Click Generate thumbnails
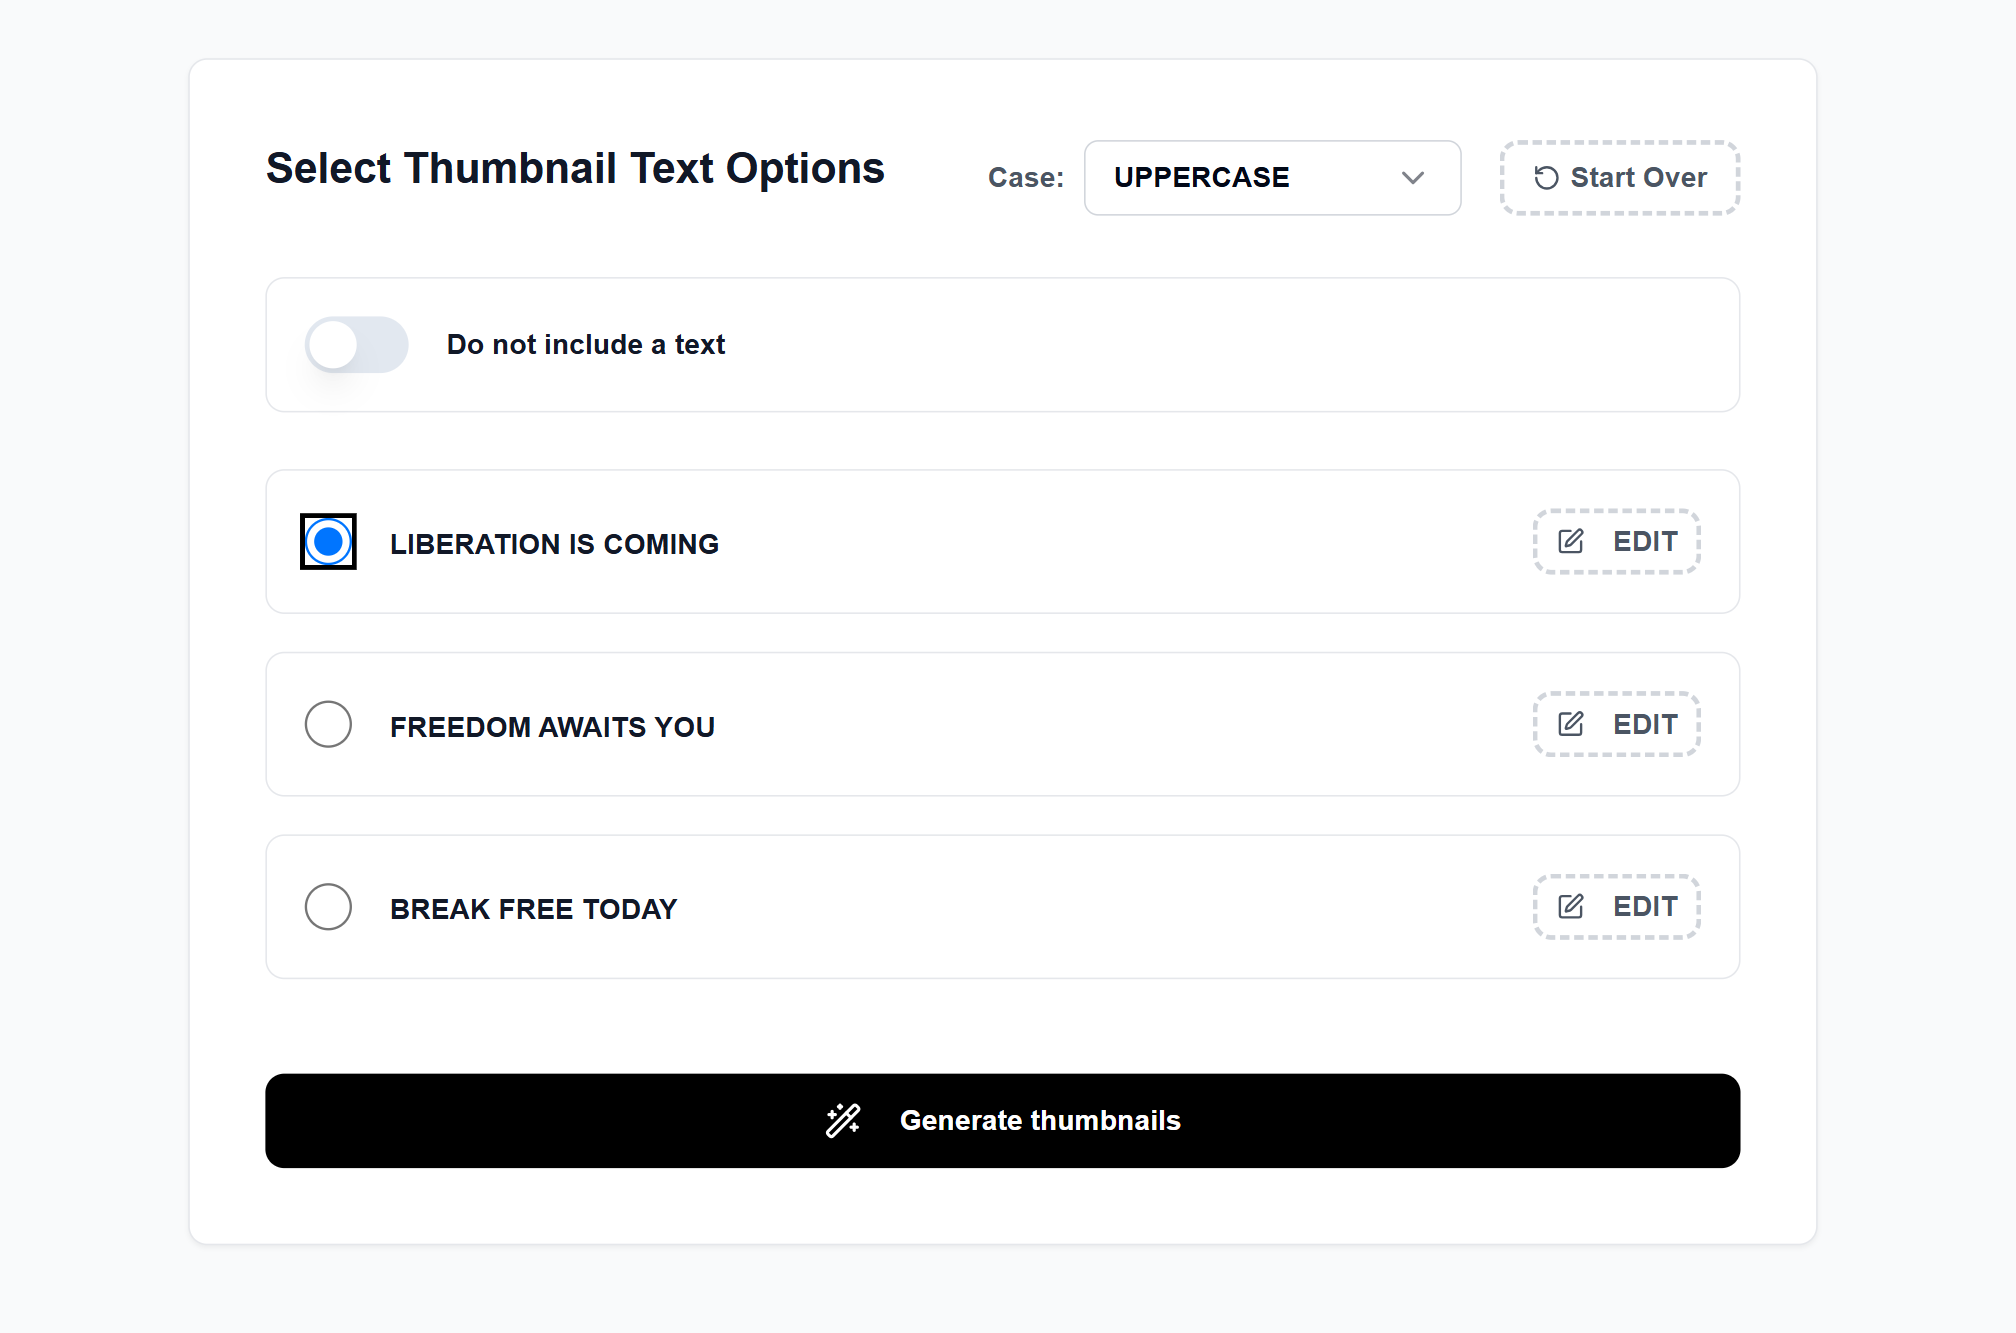The image size is (2016, 1333). [x=1002, y=1120]
